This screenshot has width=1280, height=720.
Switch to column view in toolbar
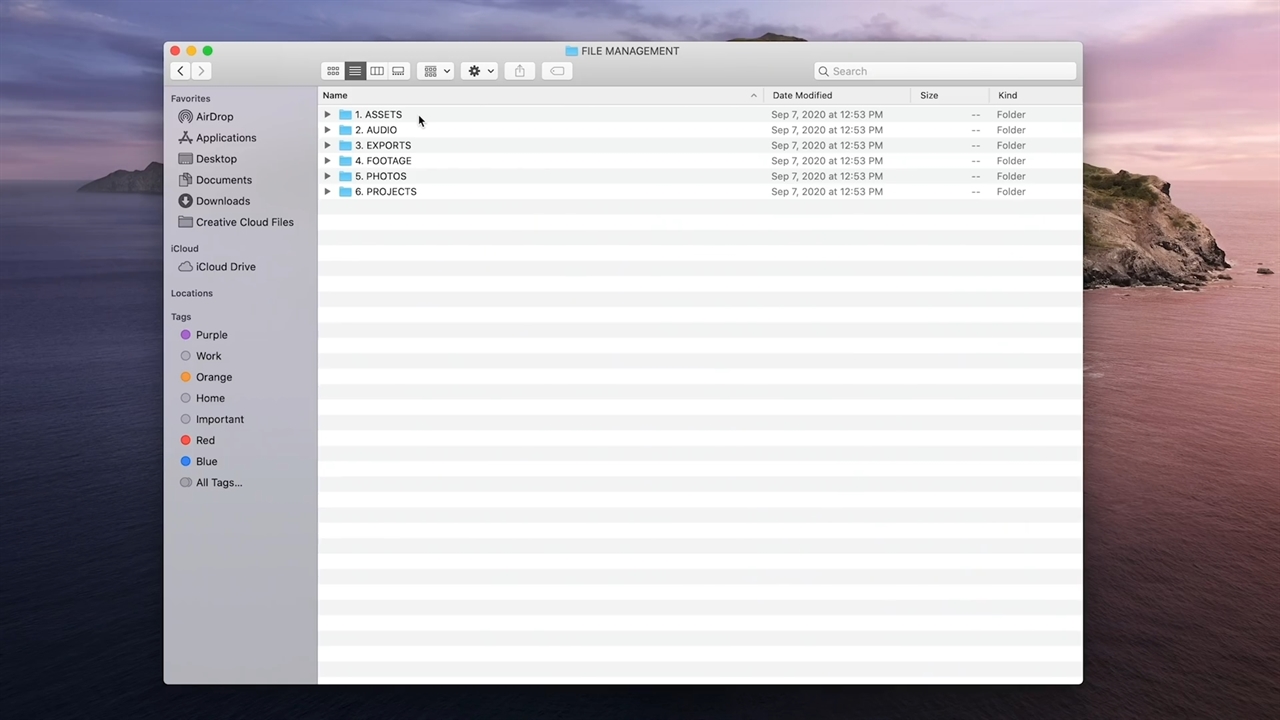click(377, 71)
